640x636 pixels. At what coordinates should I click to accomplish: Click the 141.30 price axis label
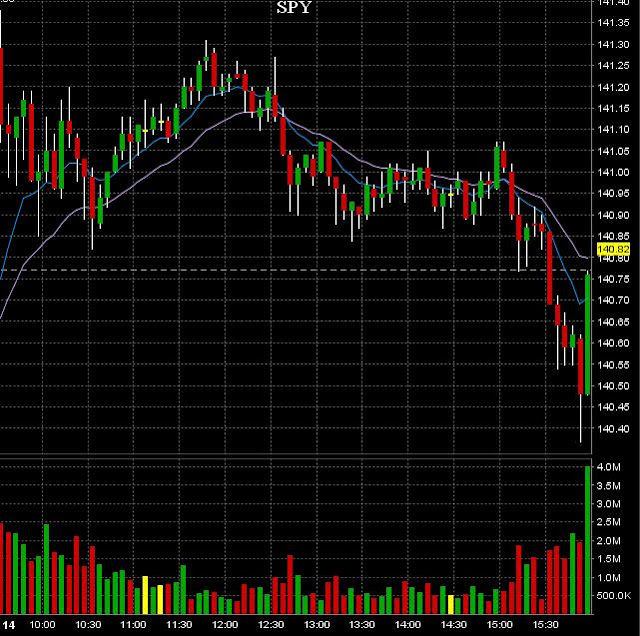pyautogui.click(x=613, y=44)
